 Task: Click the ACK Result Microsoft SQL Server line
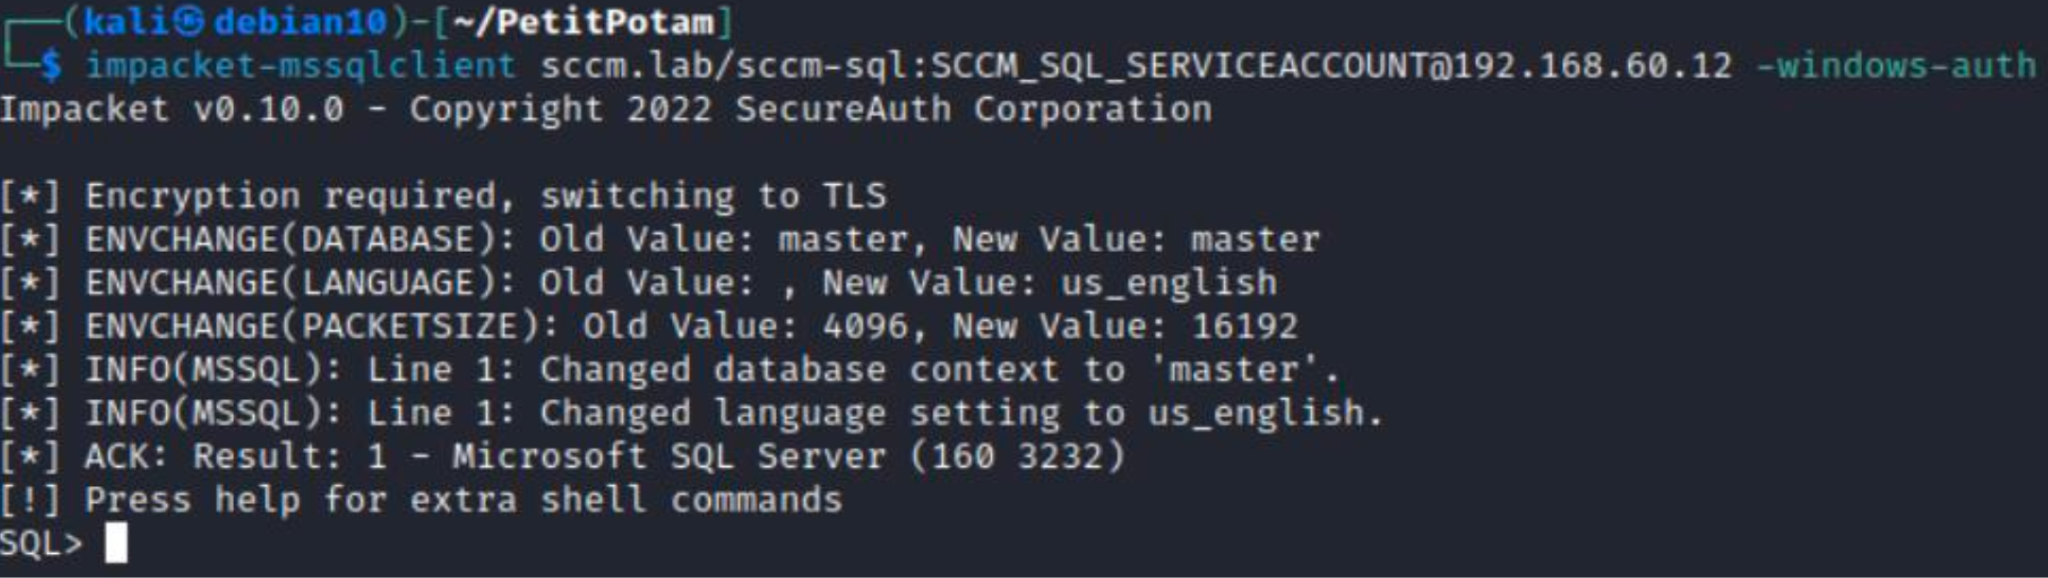pyautogui.click(x=605, y=457)
